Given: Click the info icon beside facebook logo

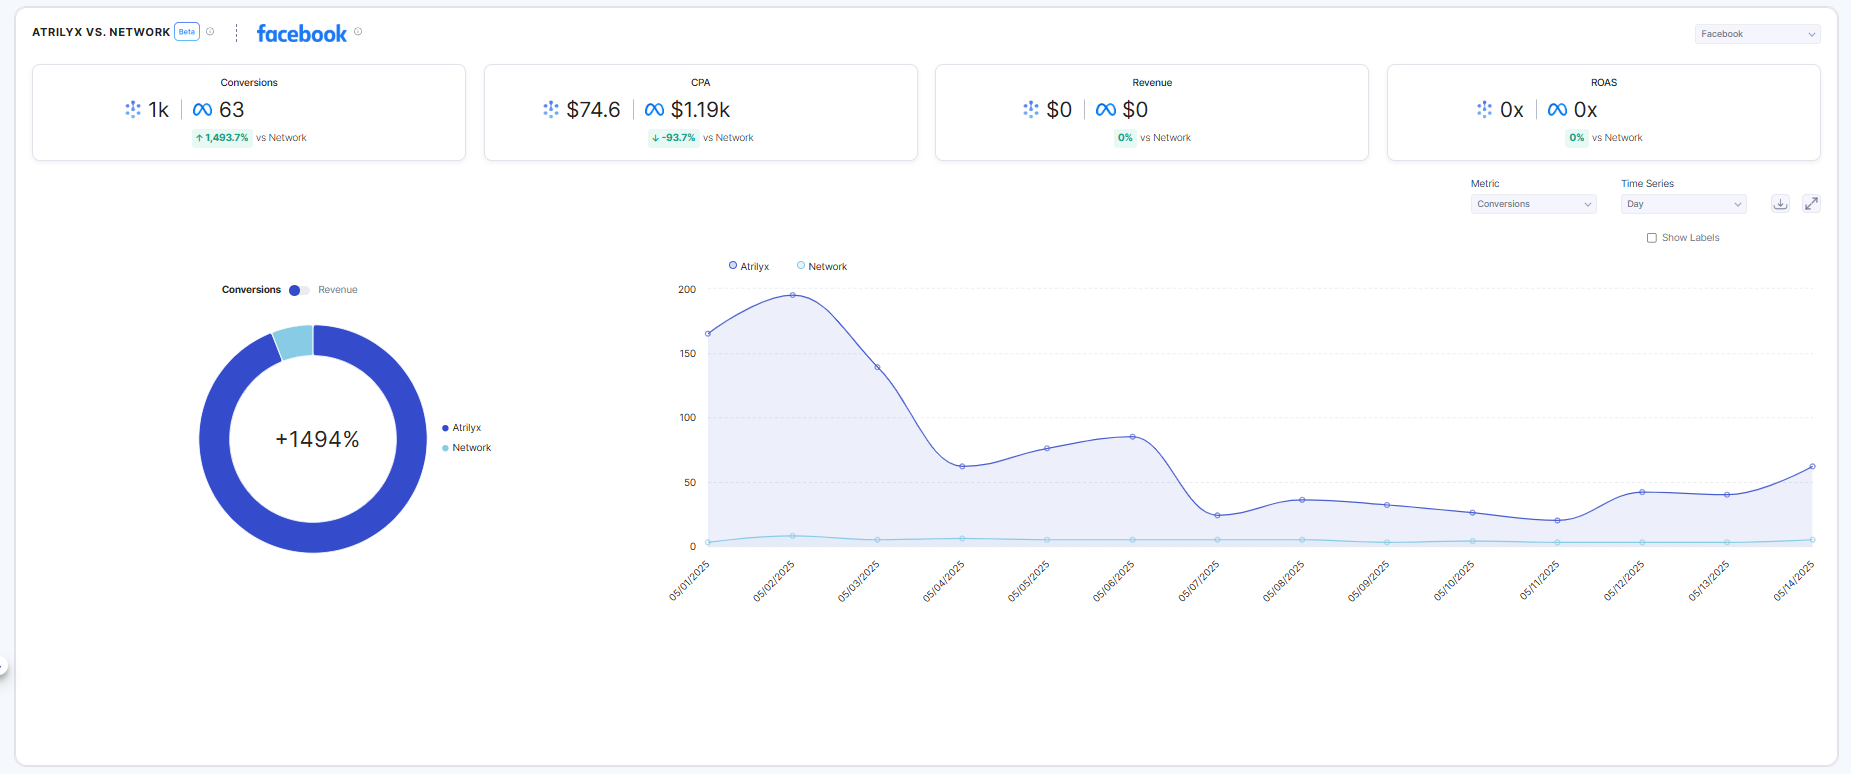Looking at the screenshot, I should [x=358, y=32].
